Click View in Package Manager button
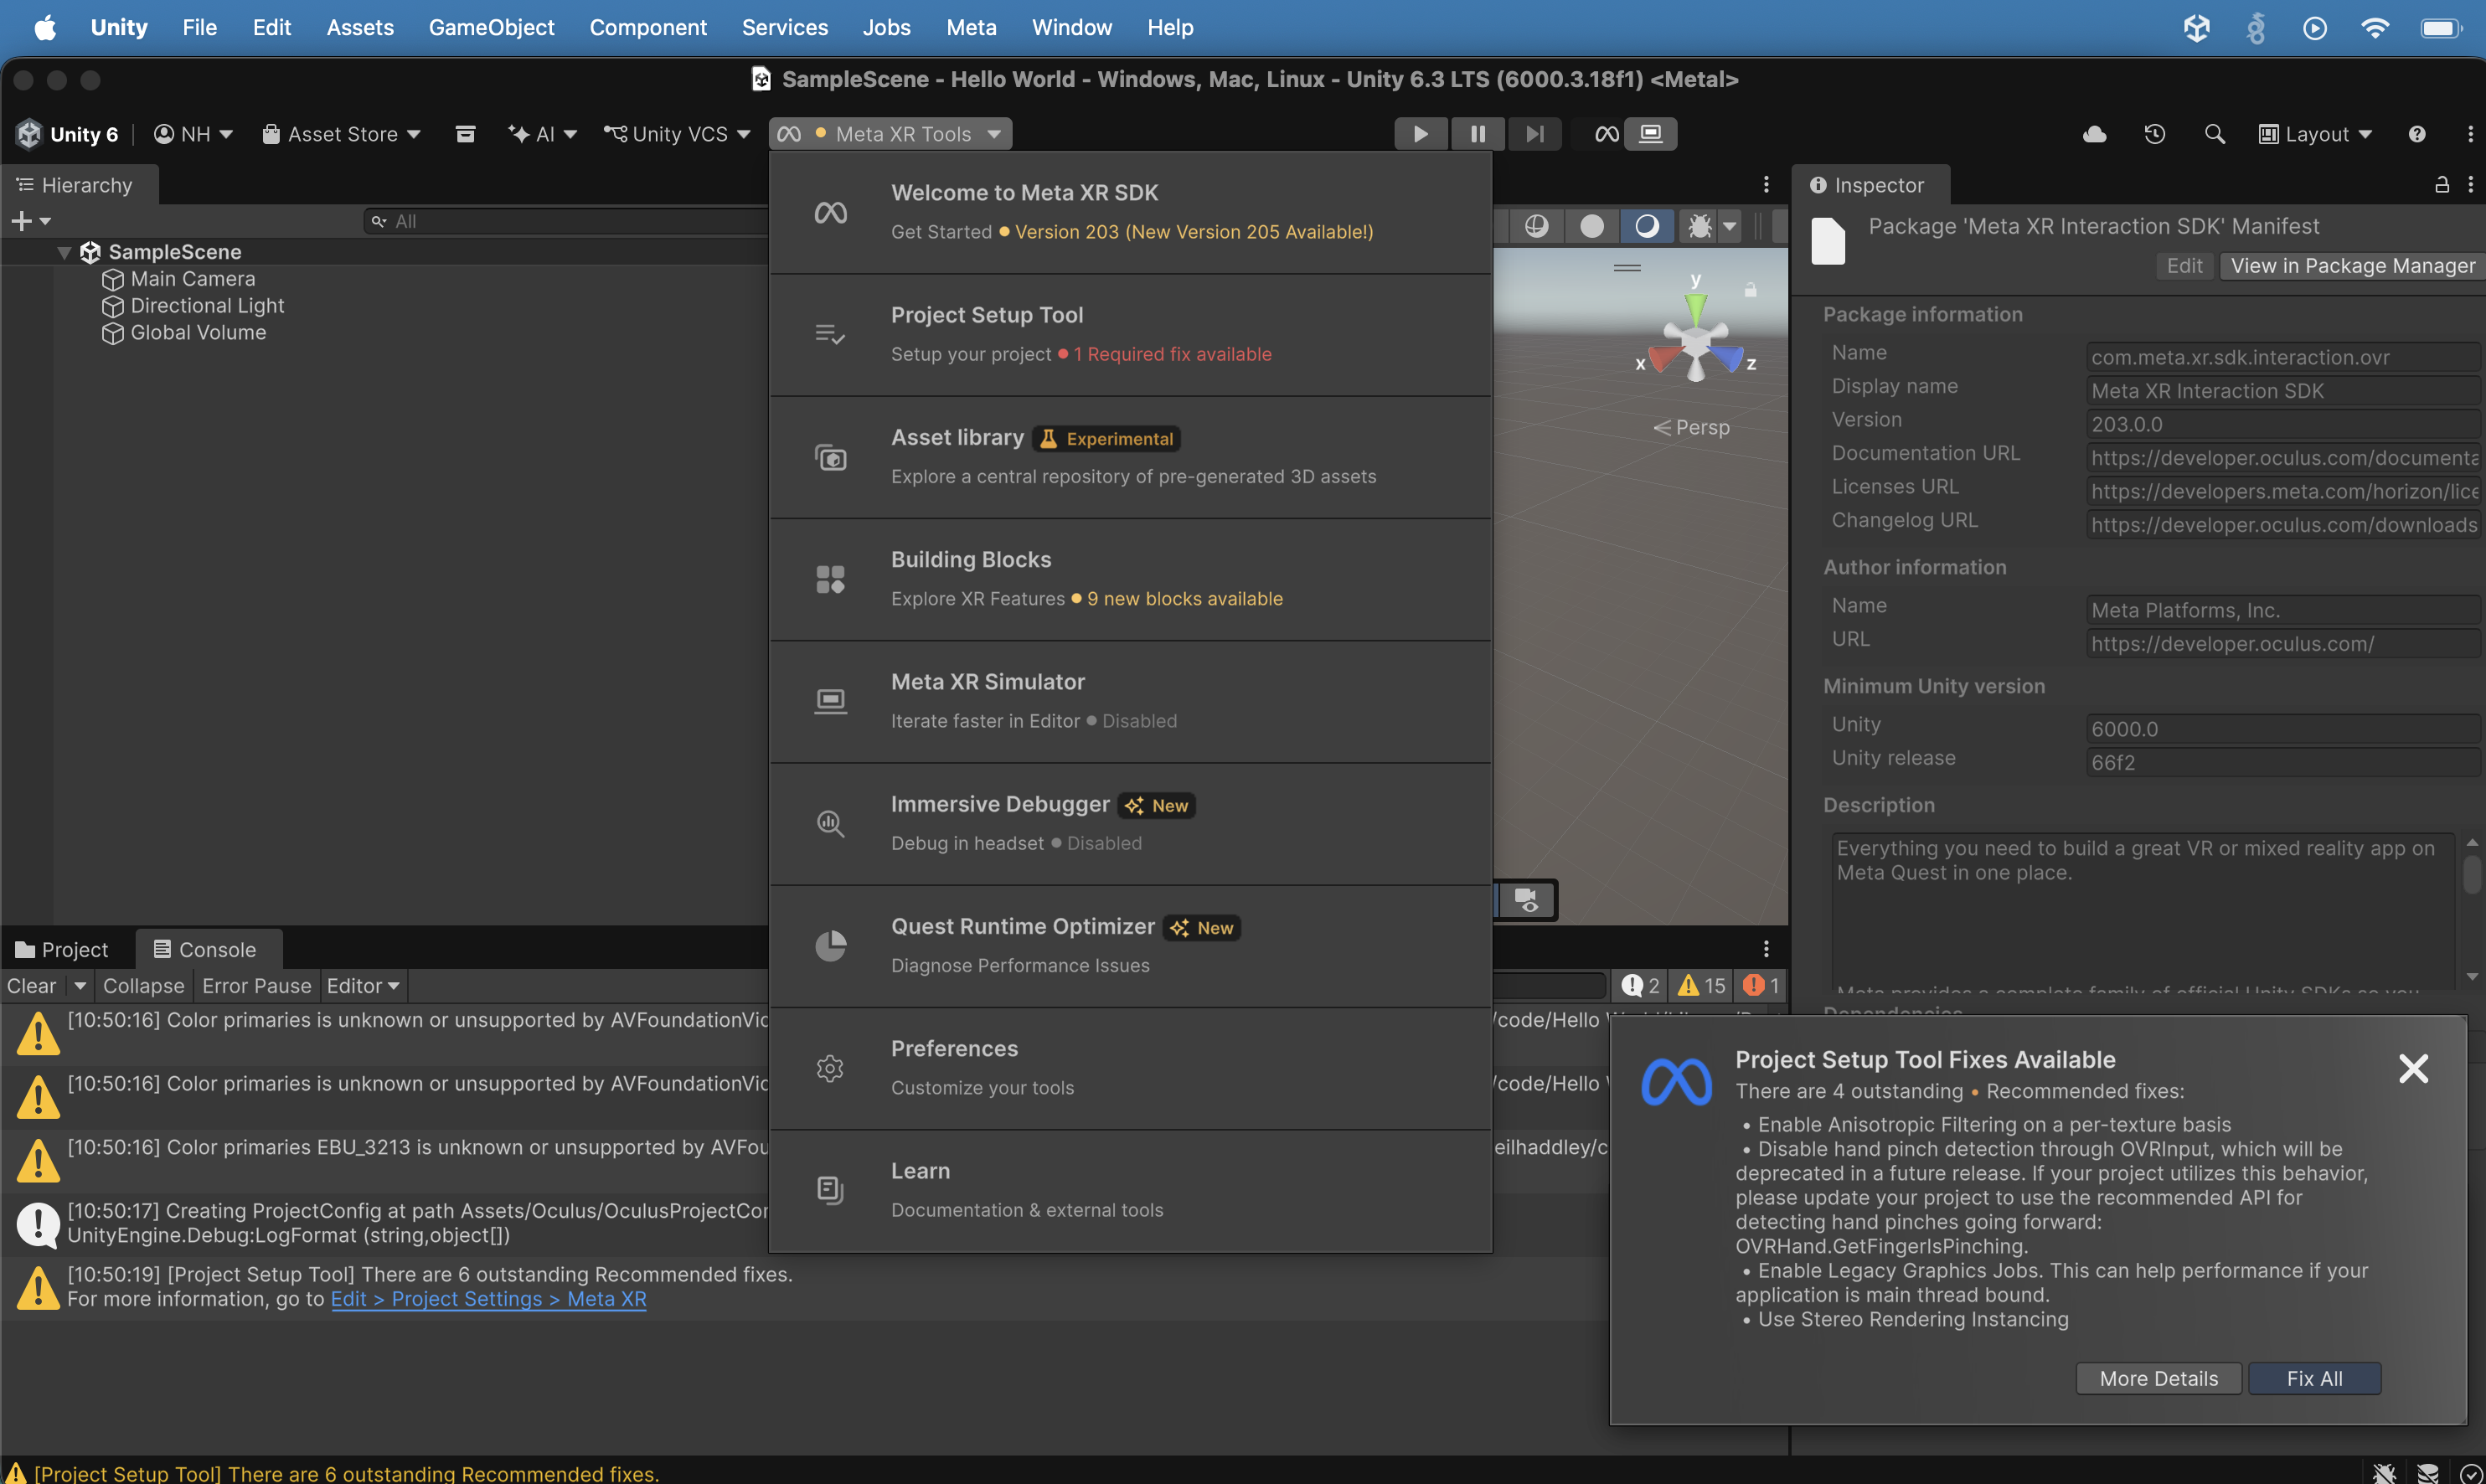This screenshot has height=1484, width=2486. 2352,266
